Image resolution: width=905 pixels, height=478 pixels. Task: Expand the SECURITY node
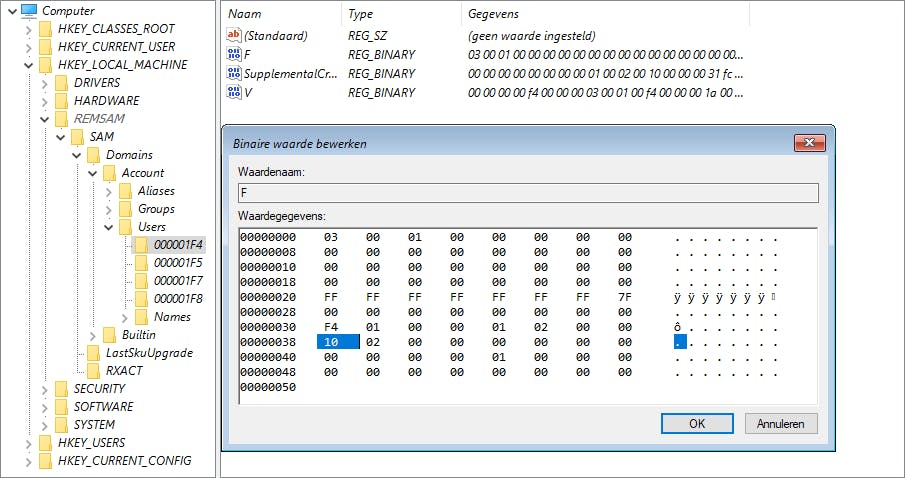click(x=45, y=389)
